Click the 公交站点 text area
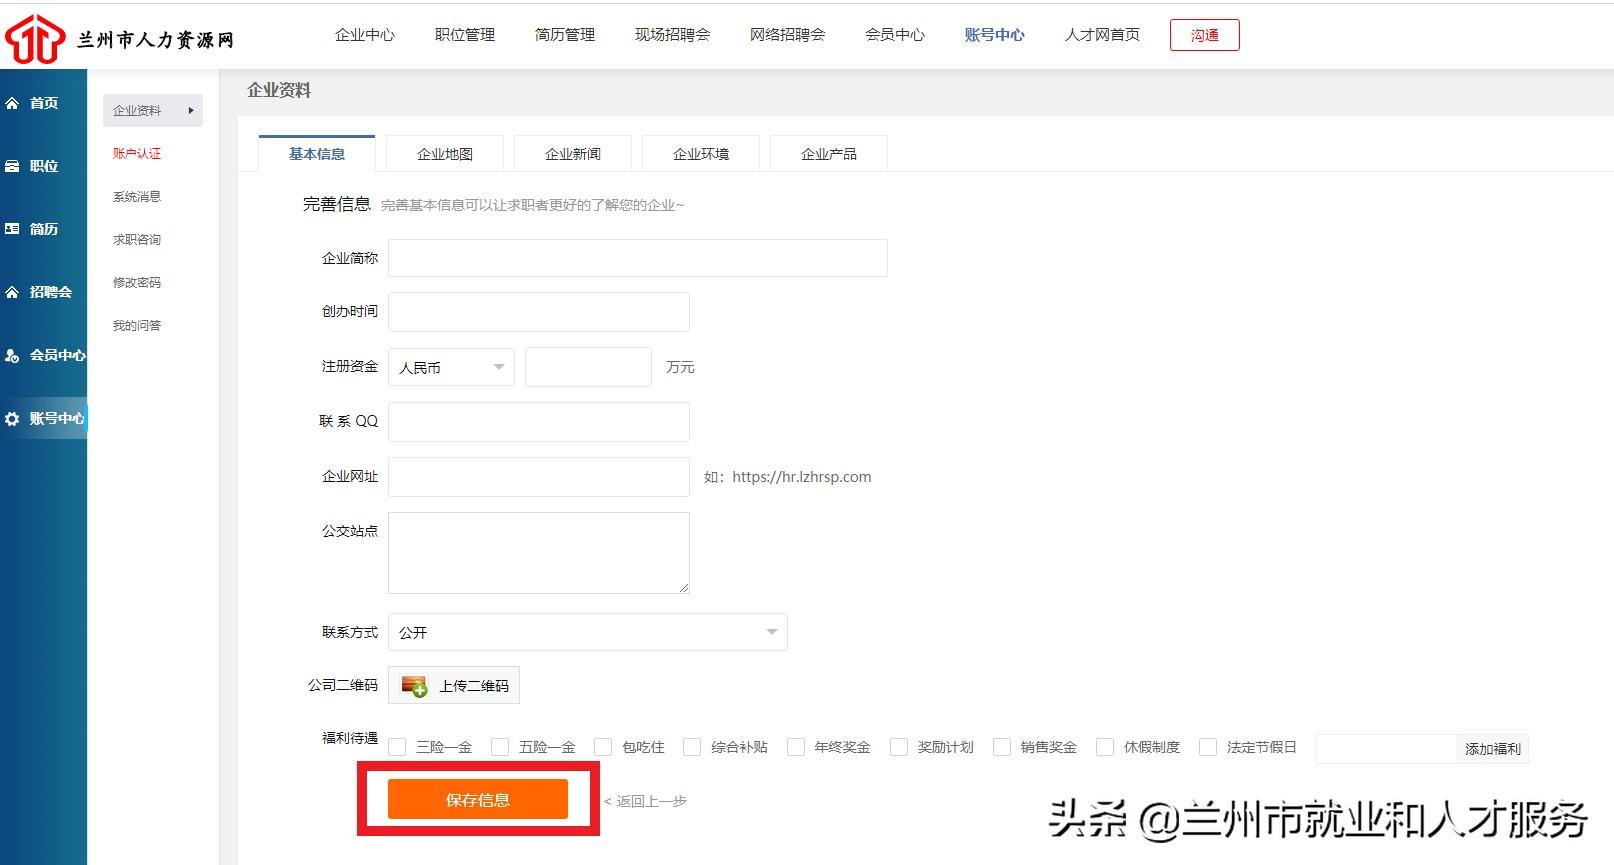The width and height of the screenshot is (1614, 865). [x=539, y=553]
